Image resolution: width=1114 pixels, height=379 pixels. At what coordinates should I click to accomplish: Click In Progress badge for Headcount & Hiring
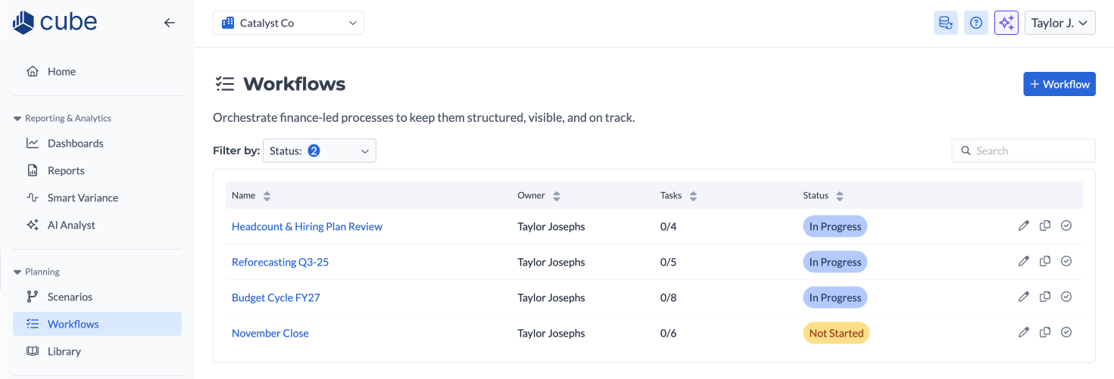click(836, 226)
